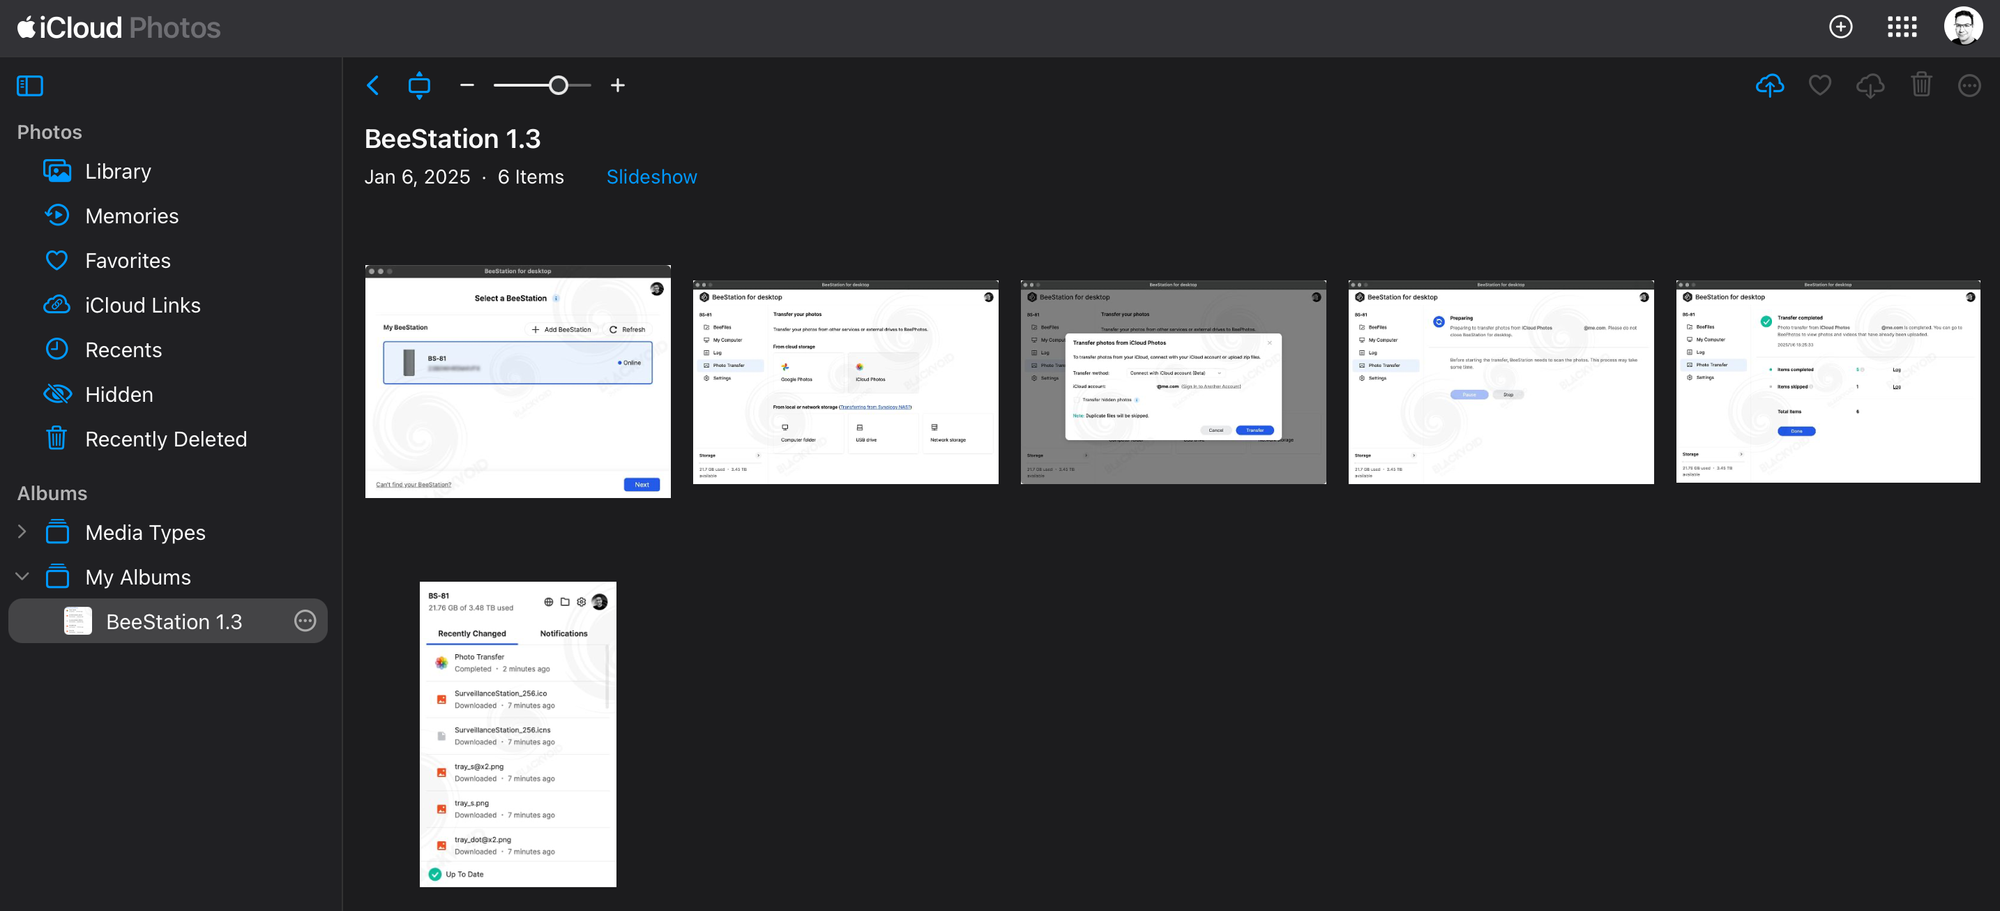Open the iCloud Photos transfer dialog thumbnail
This screenshot has height=911, width=2000.
pyautogui.click(x=1173, y=382)
